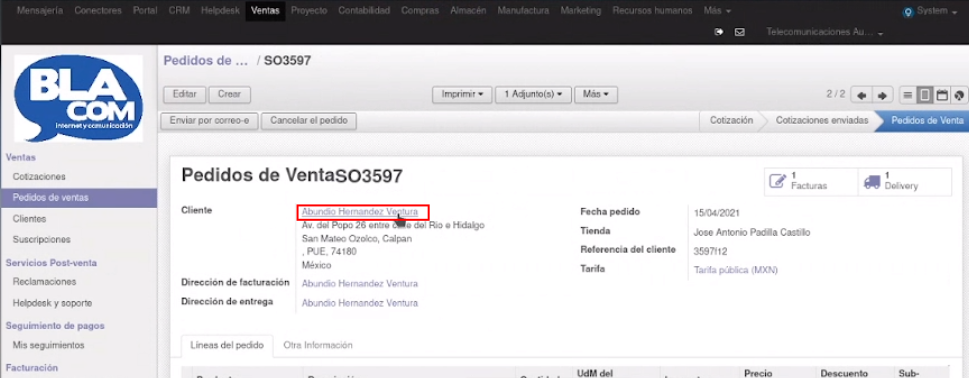Click the BLACOM company logo
The image size is (969, 378).
pos(78,98)
